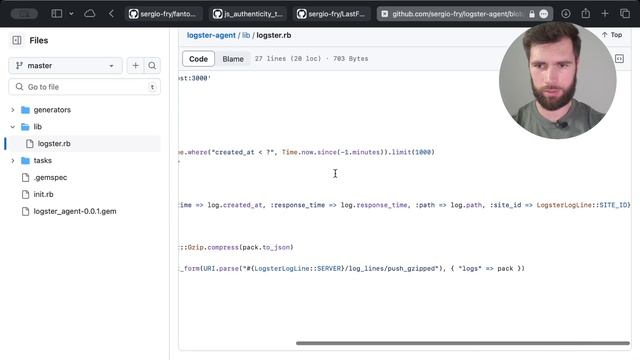Screen dimensions: 640x360
Task: Click the lock icon in address bar
Action: pos(531,14)
